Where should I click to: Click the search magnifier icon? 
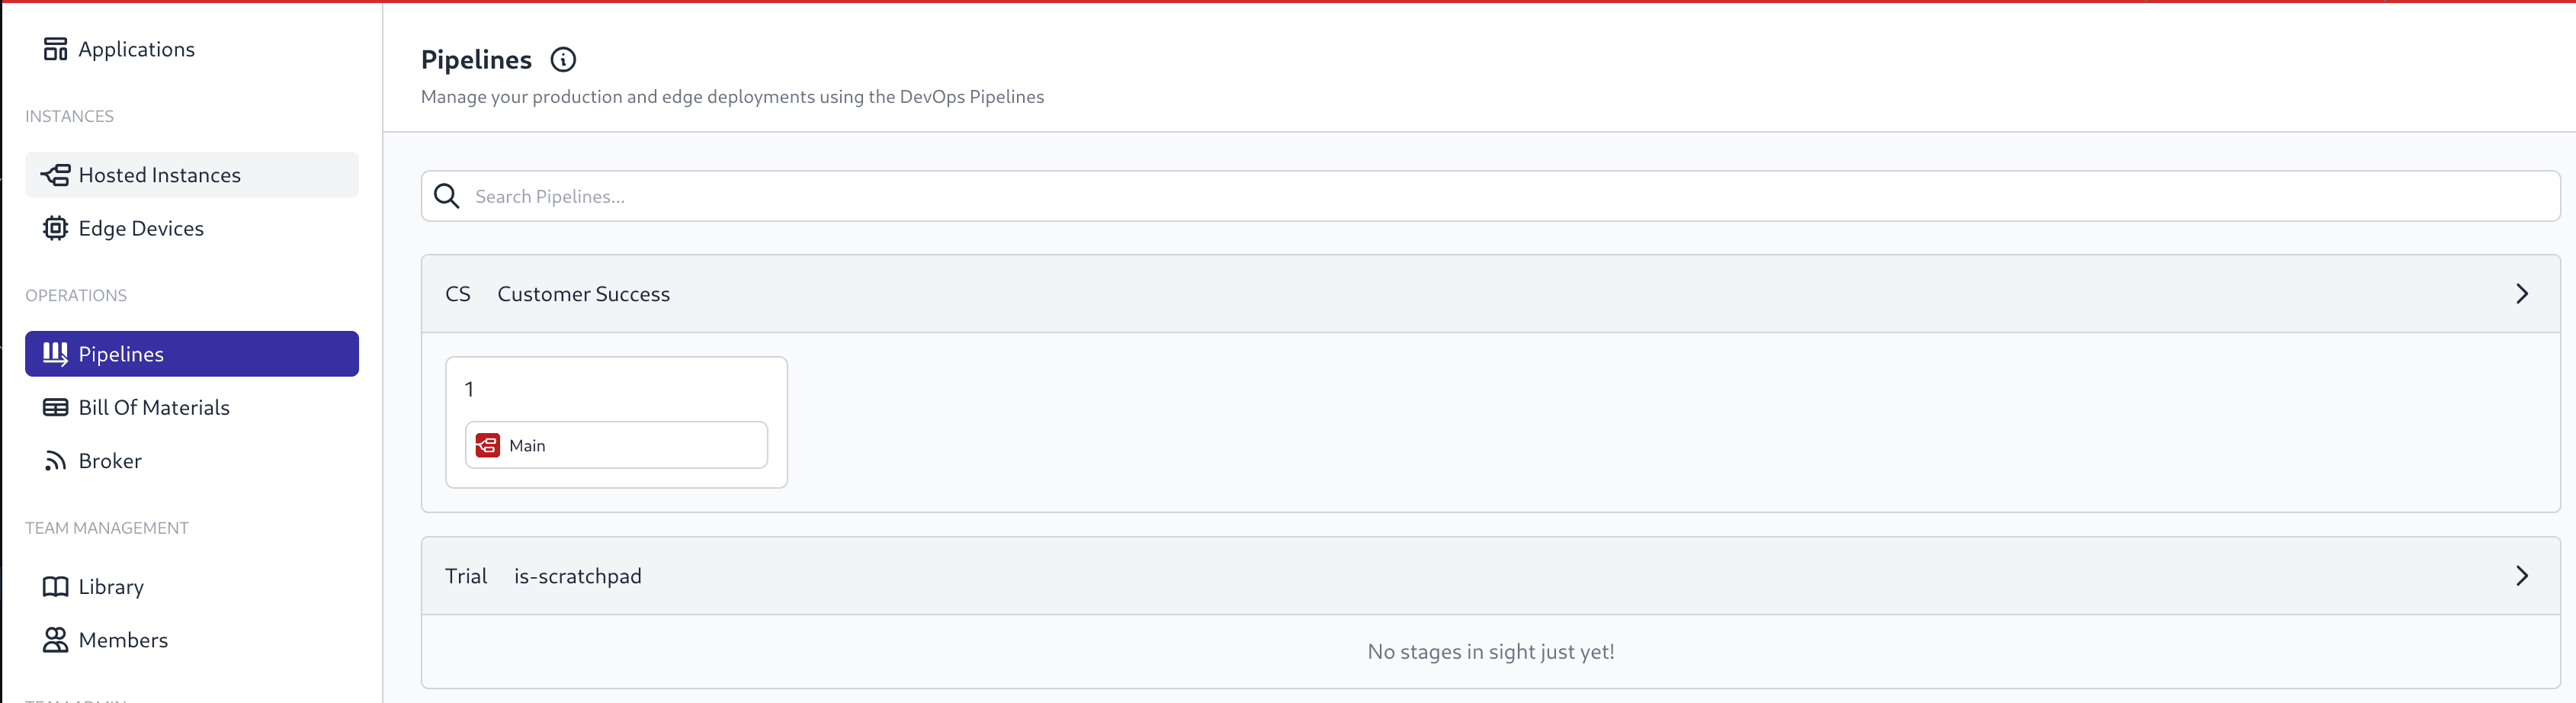(x=447, y=196)
